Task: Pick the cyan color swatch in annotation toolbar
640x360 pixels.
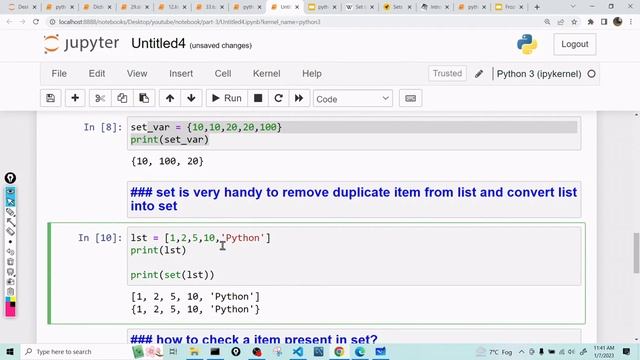Action: (x=8, y=300)
